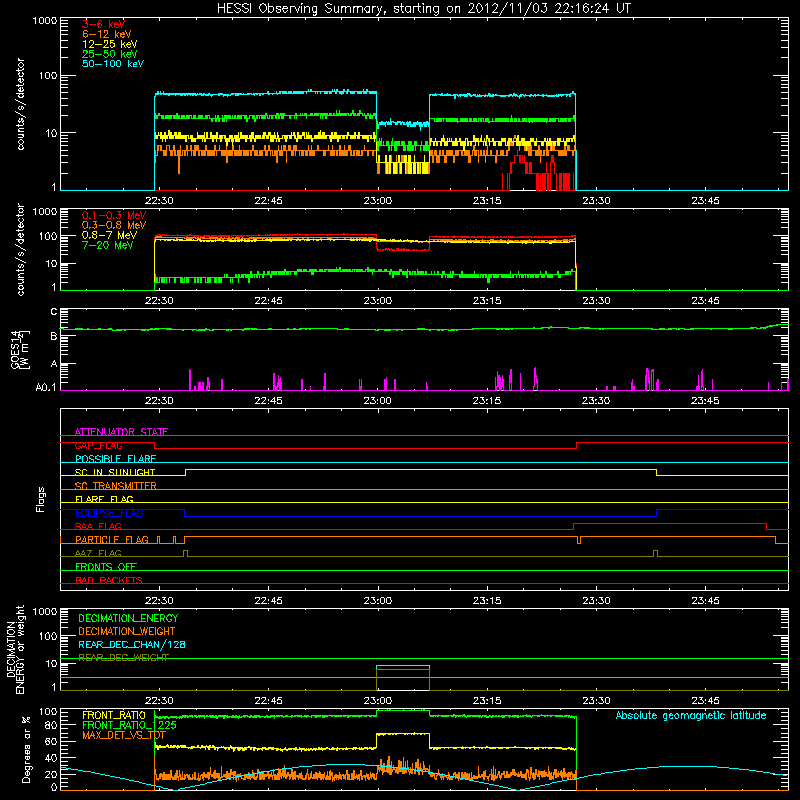Image resolution: width=800 pixels, height=800 pixels.
Task: Click the 23:00 tick under the keV panel
Action: click(x=378, y=201)
